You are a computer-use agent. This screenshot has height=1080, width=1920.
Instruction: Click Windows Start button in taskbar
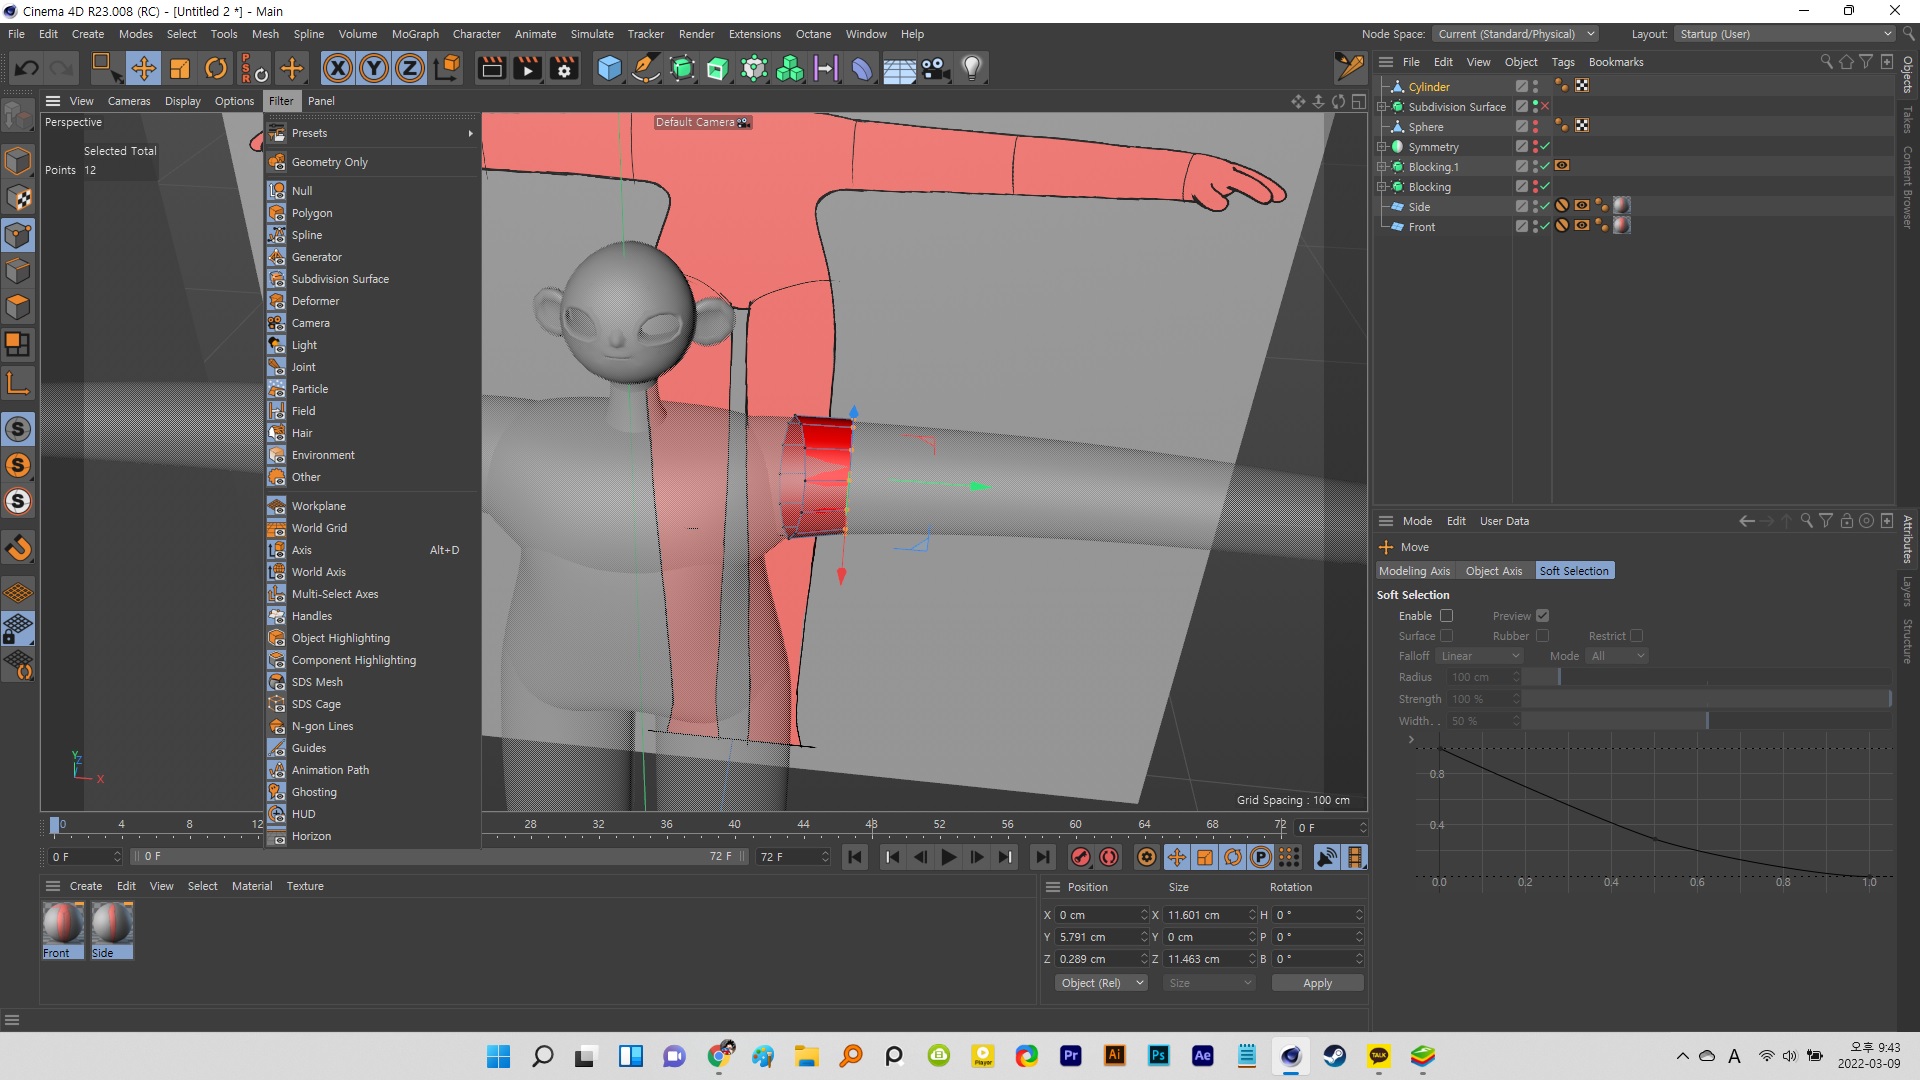[498, 1055]
